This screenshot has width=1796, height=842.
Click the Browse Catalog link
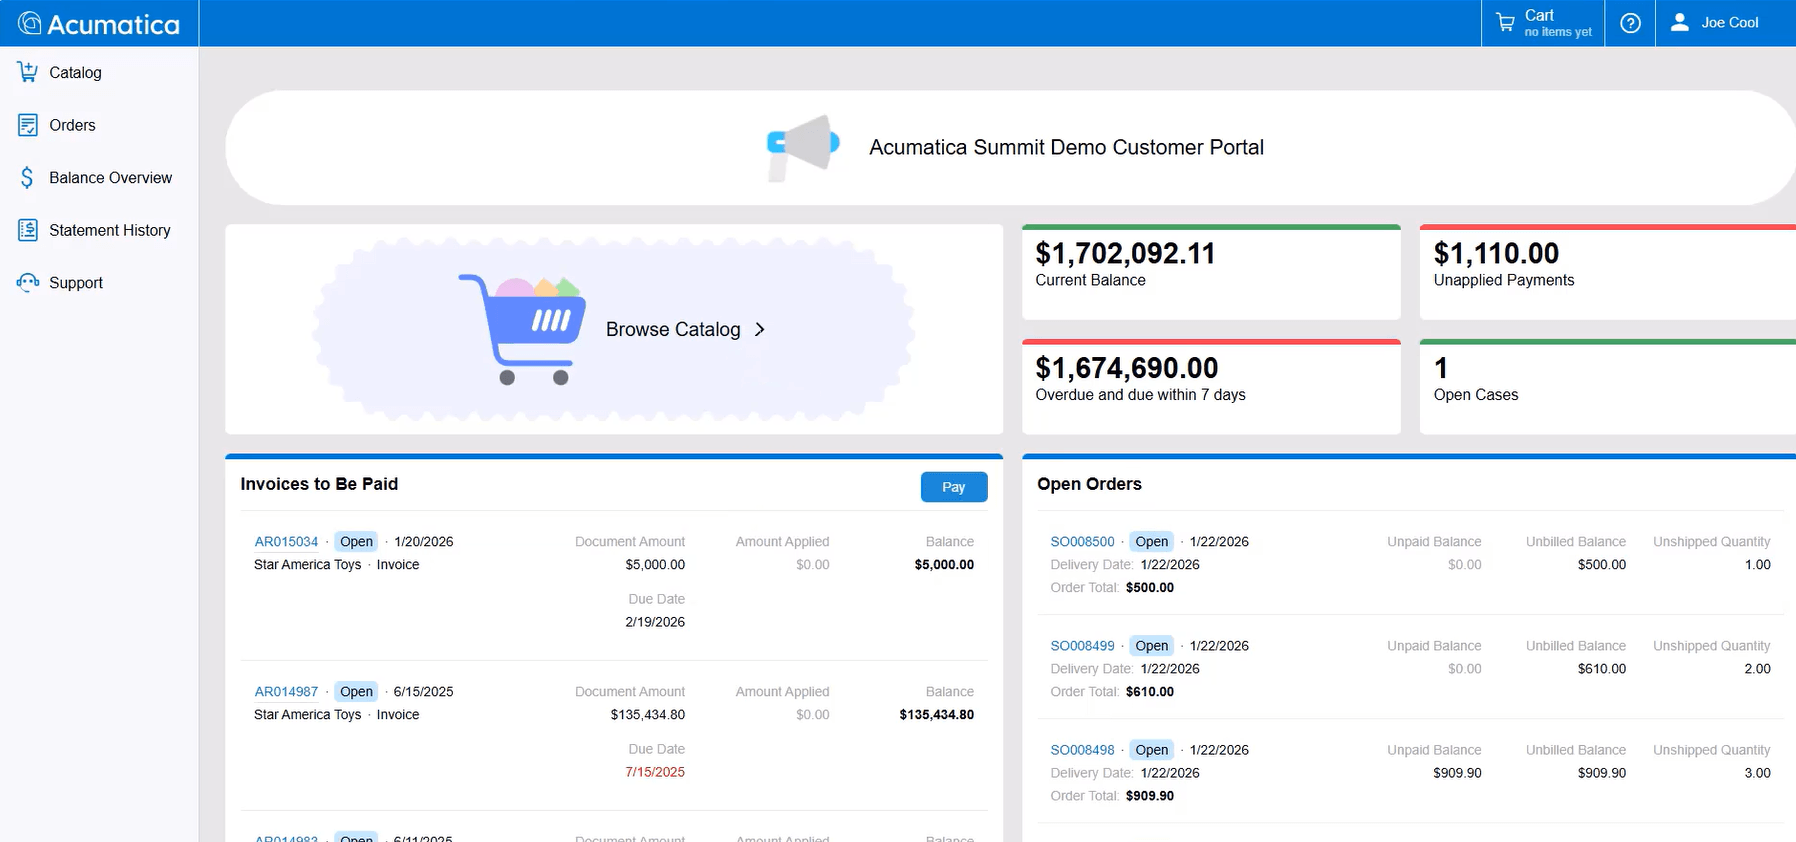coord(673,329)
